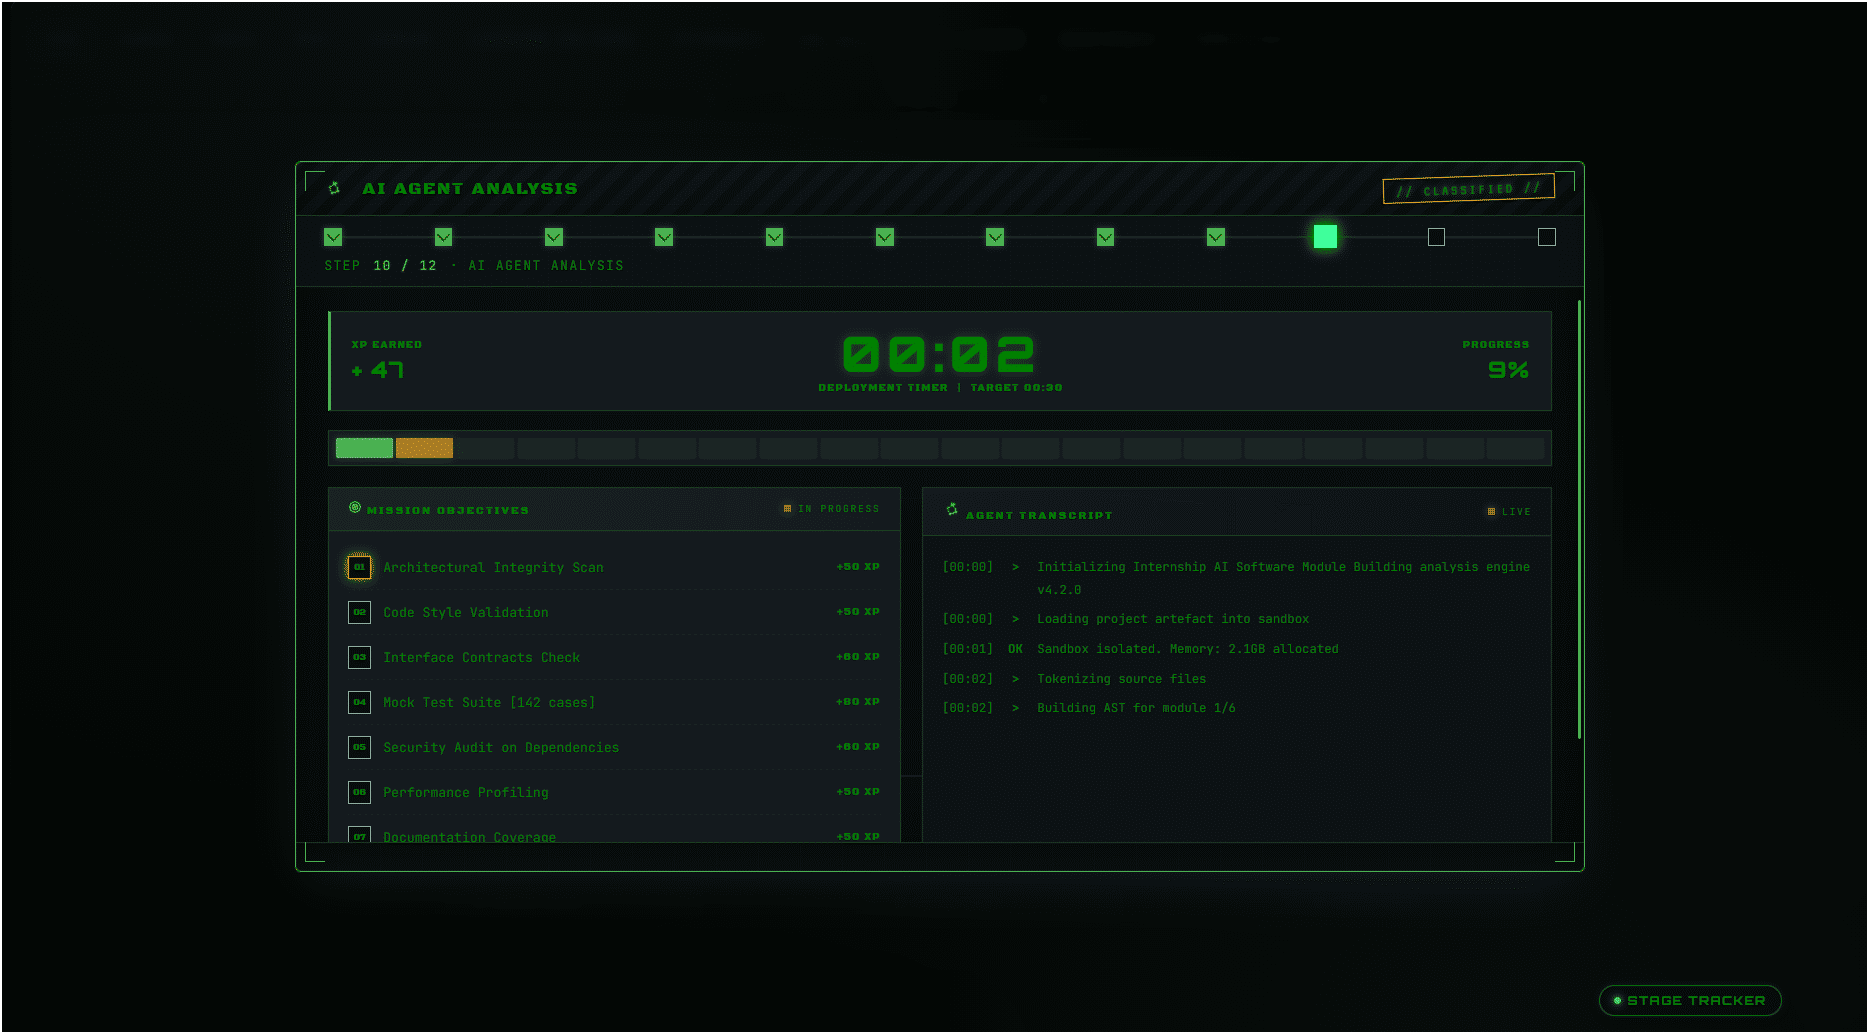
Task: Jump to completed step 1 marker
Action: point(333,237)
